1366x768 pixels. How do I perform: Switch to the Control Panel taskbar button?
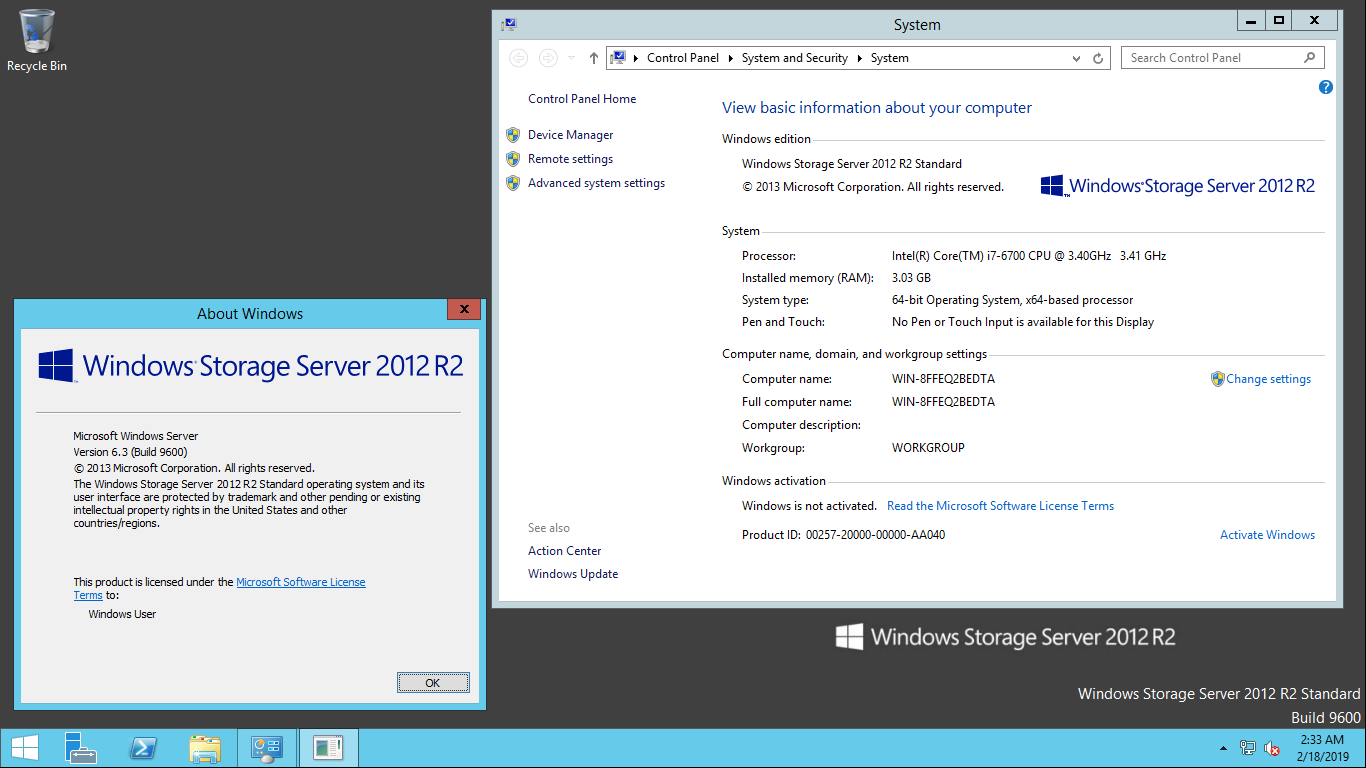click(267, 748)
